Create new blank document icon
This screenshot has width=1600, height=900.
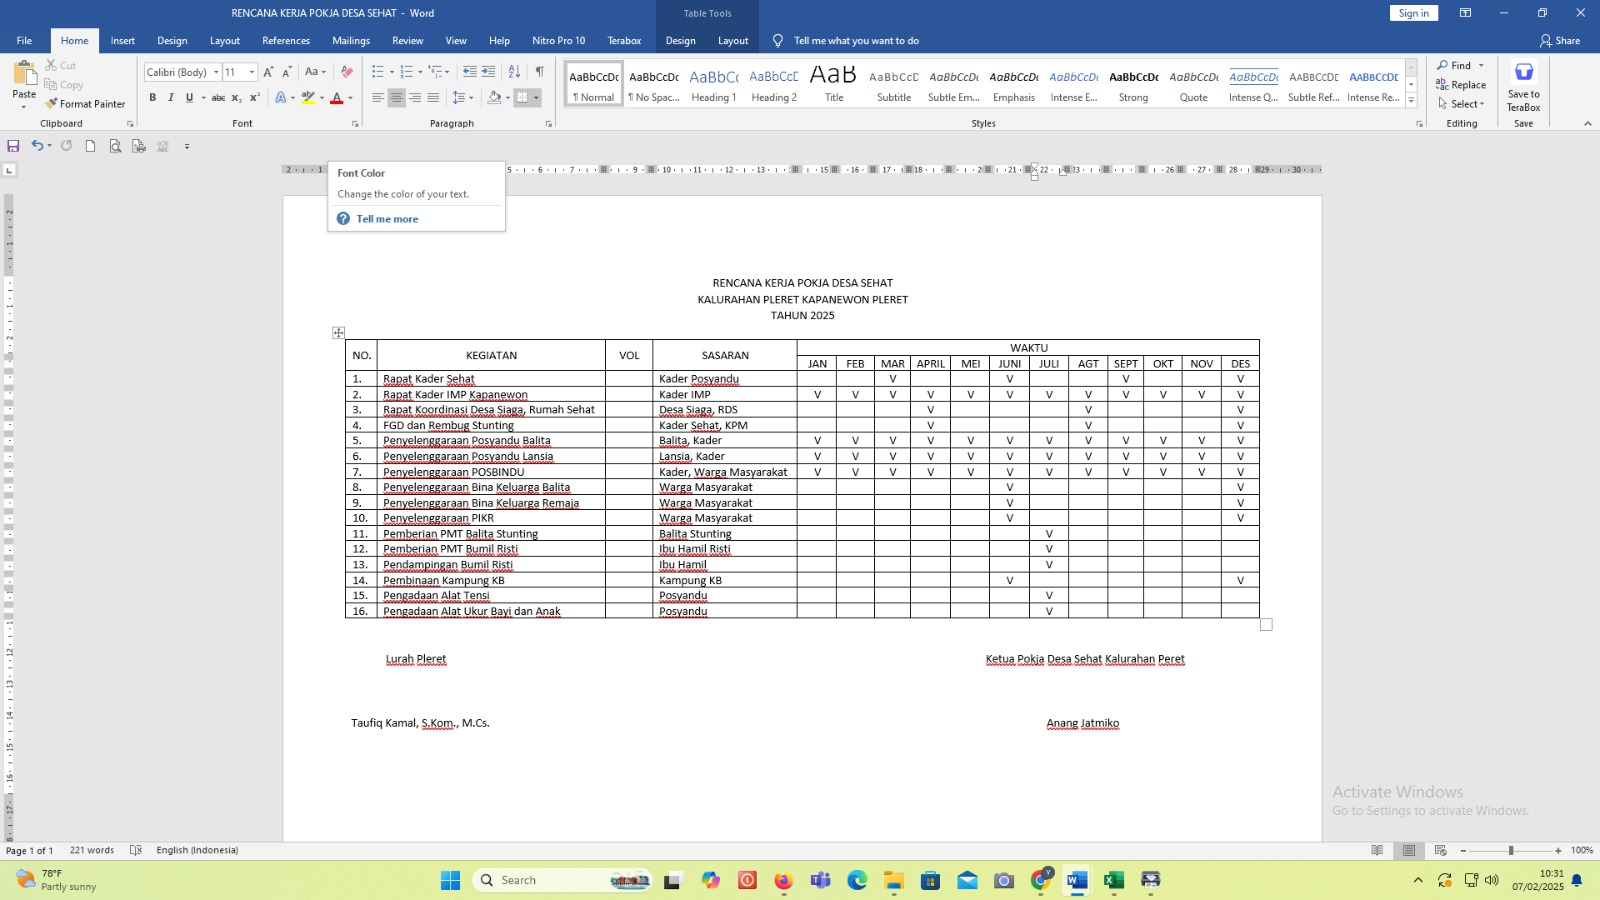[x=90, y=146]
